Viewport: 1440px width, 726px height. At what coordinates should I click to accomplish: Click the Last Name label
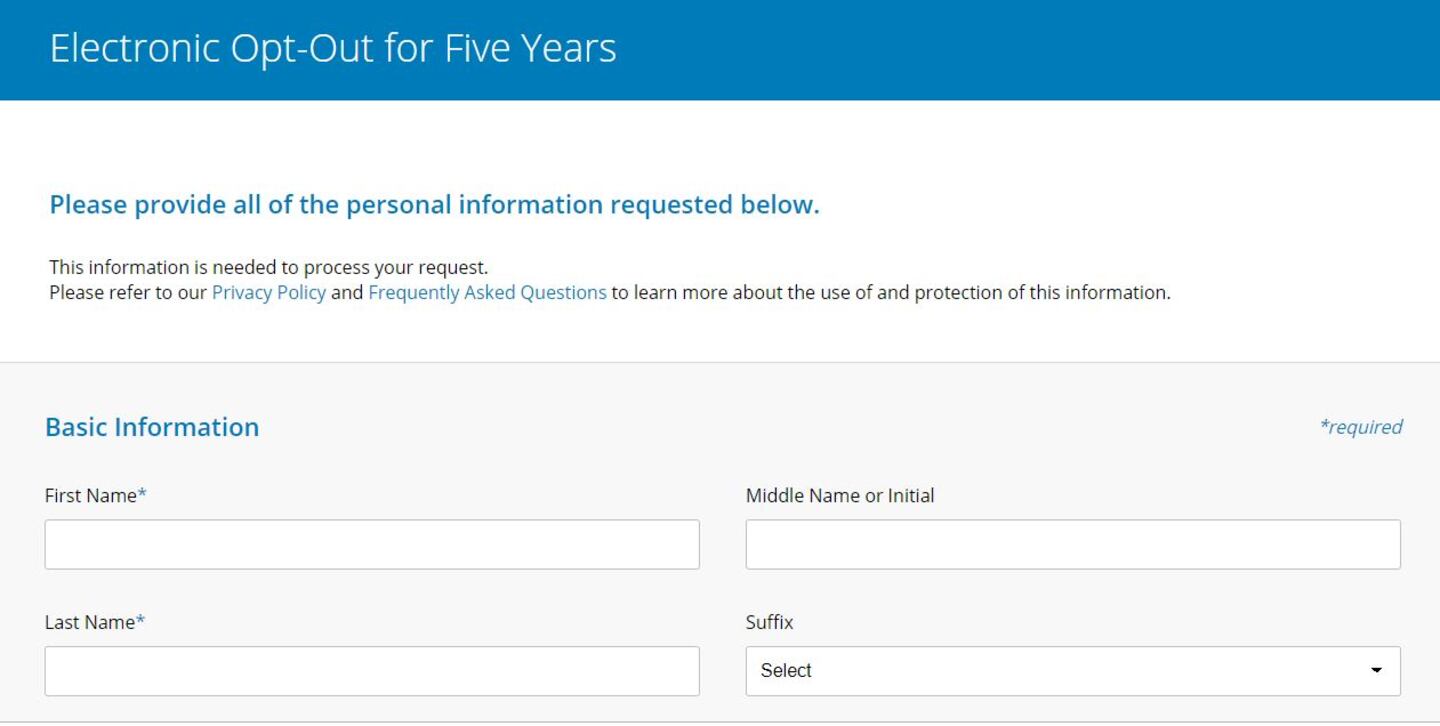(89, 622)
